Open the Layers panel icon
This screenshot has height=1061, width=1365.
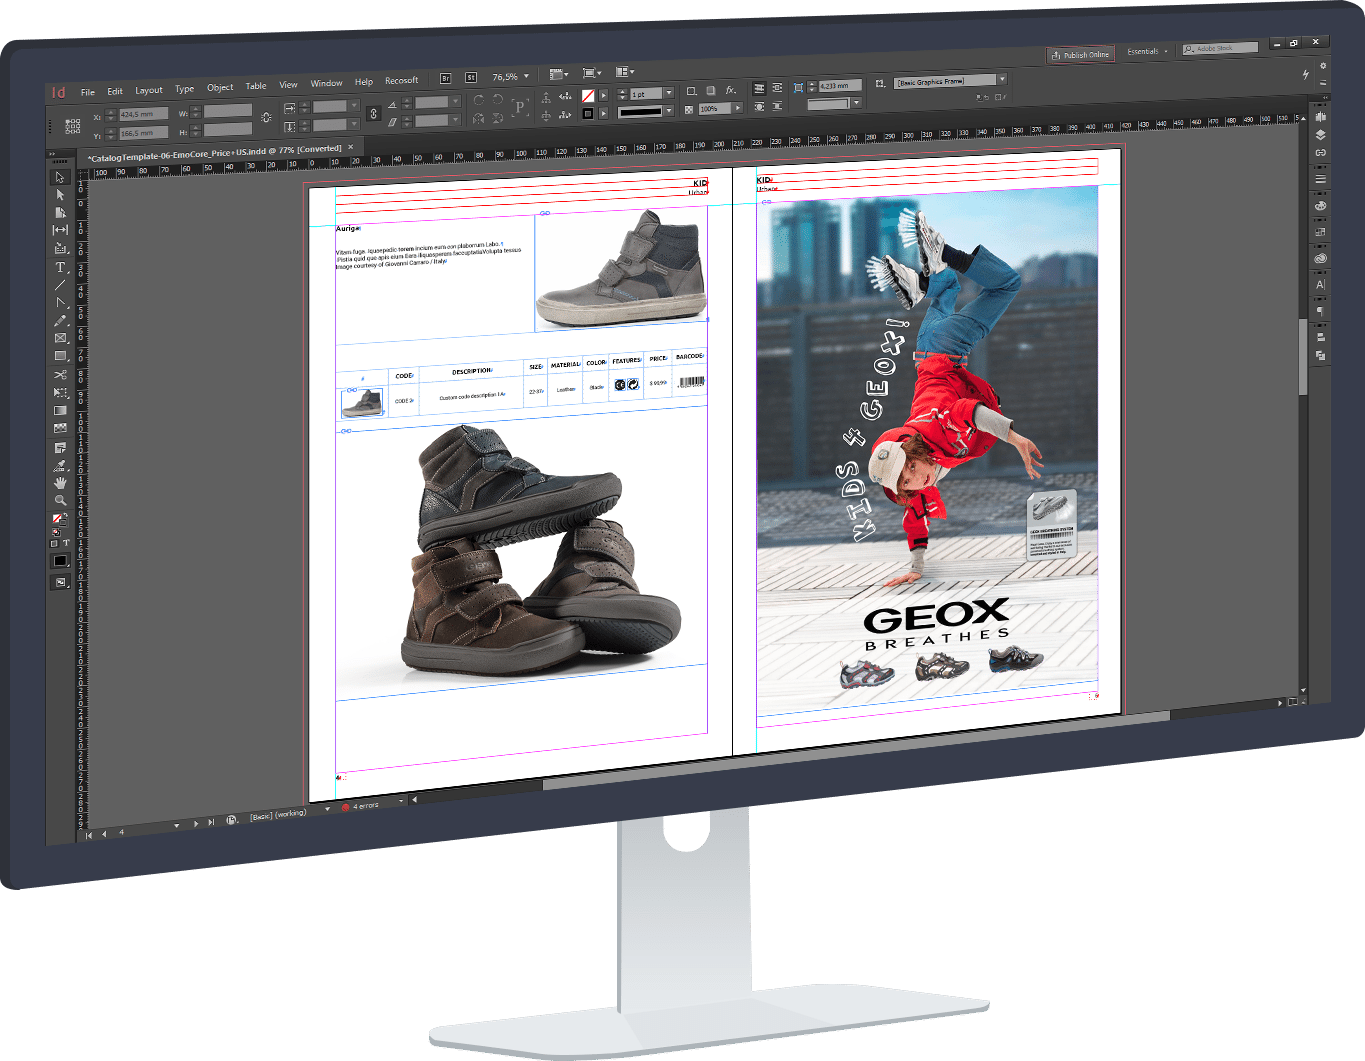[1320, 134]
